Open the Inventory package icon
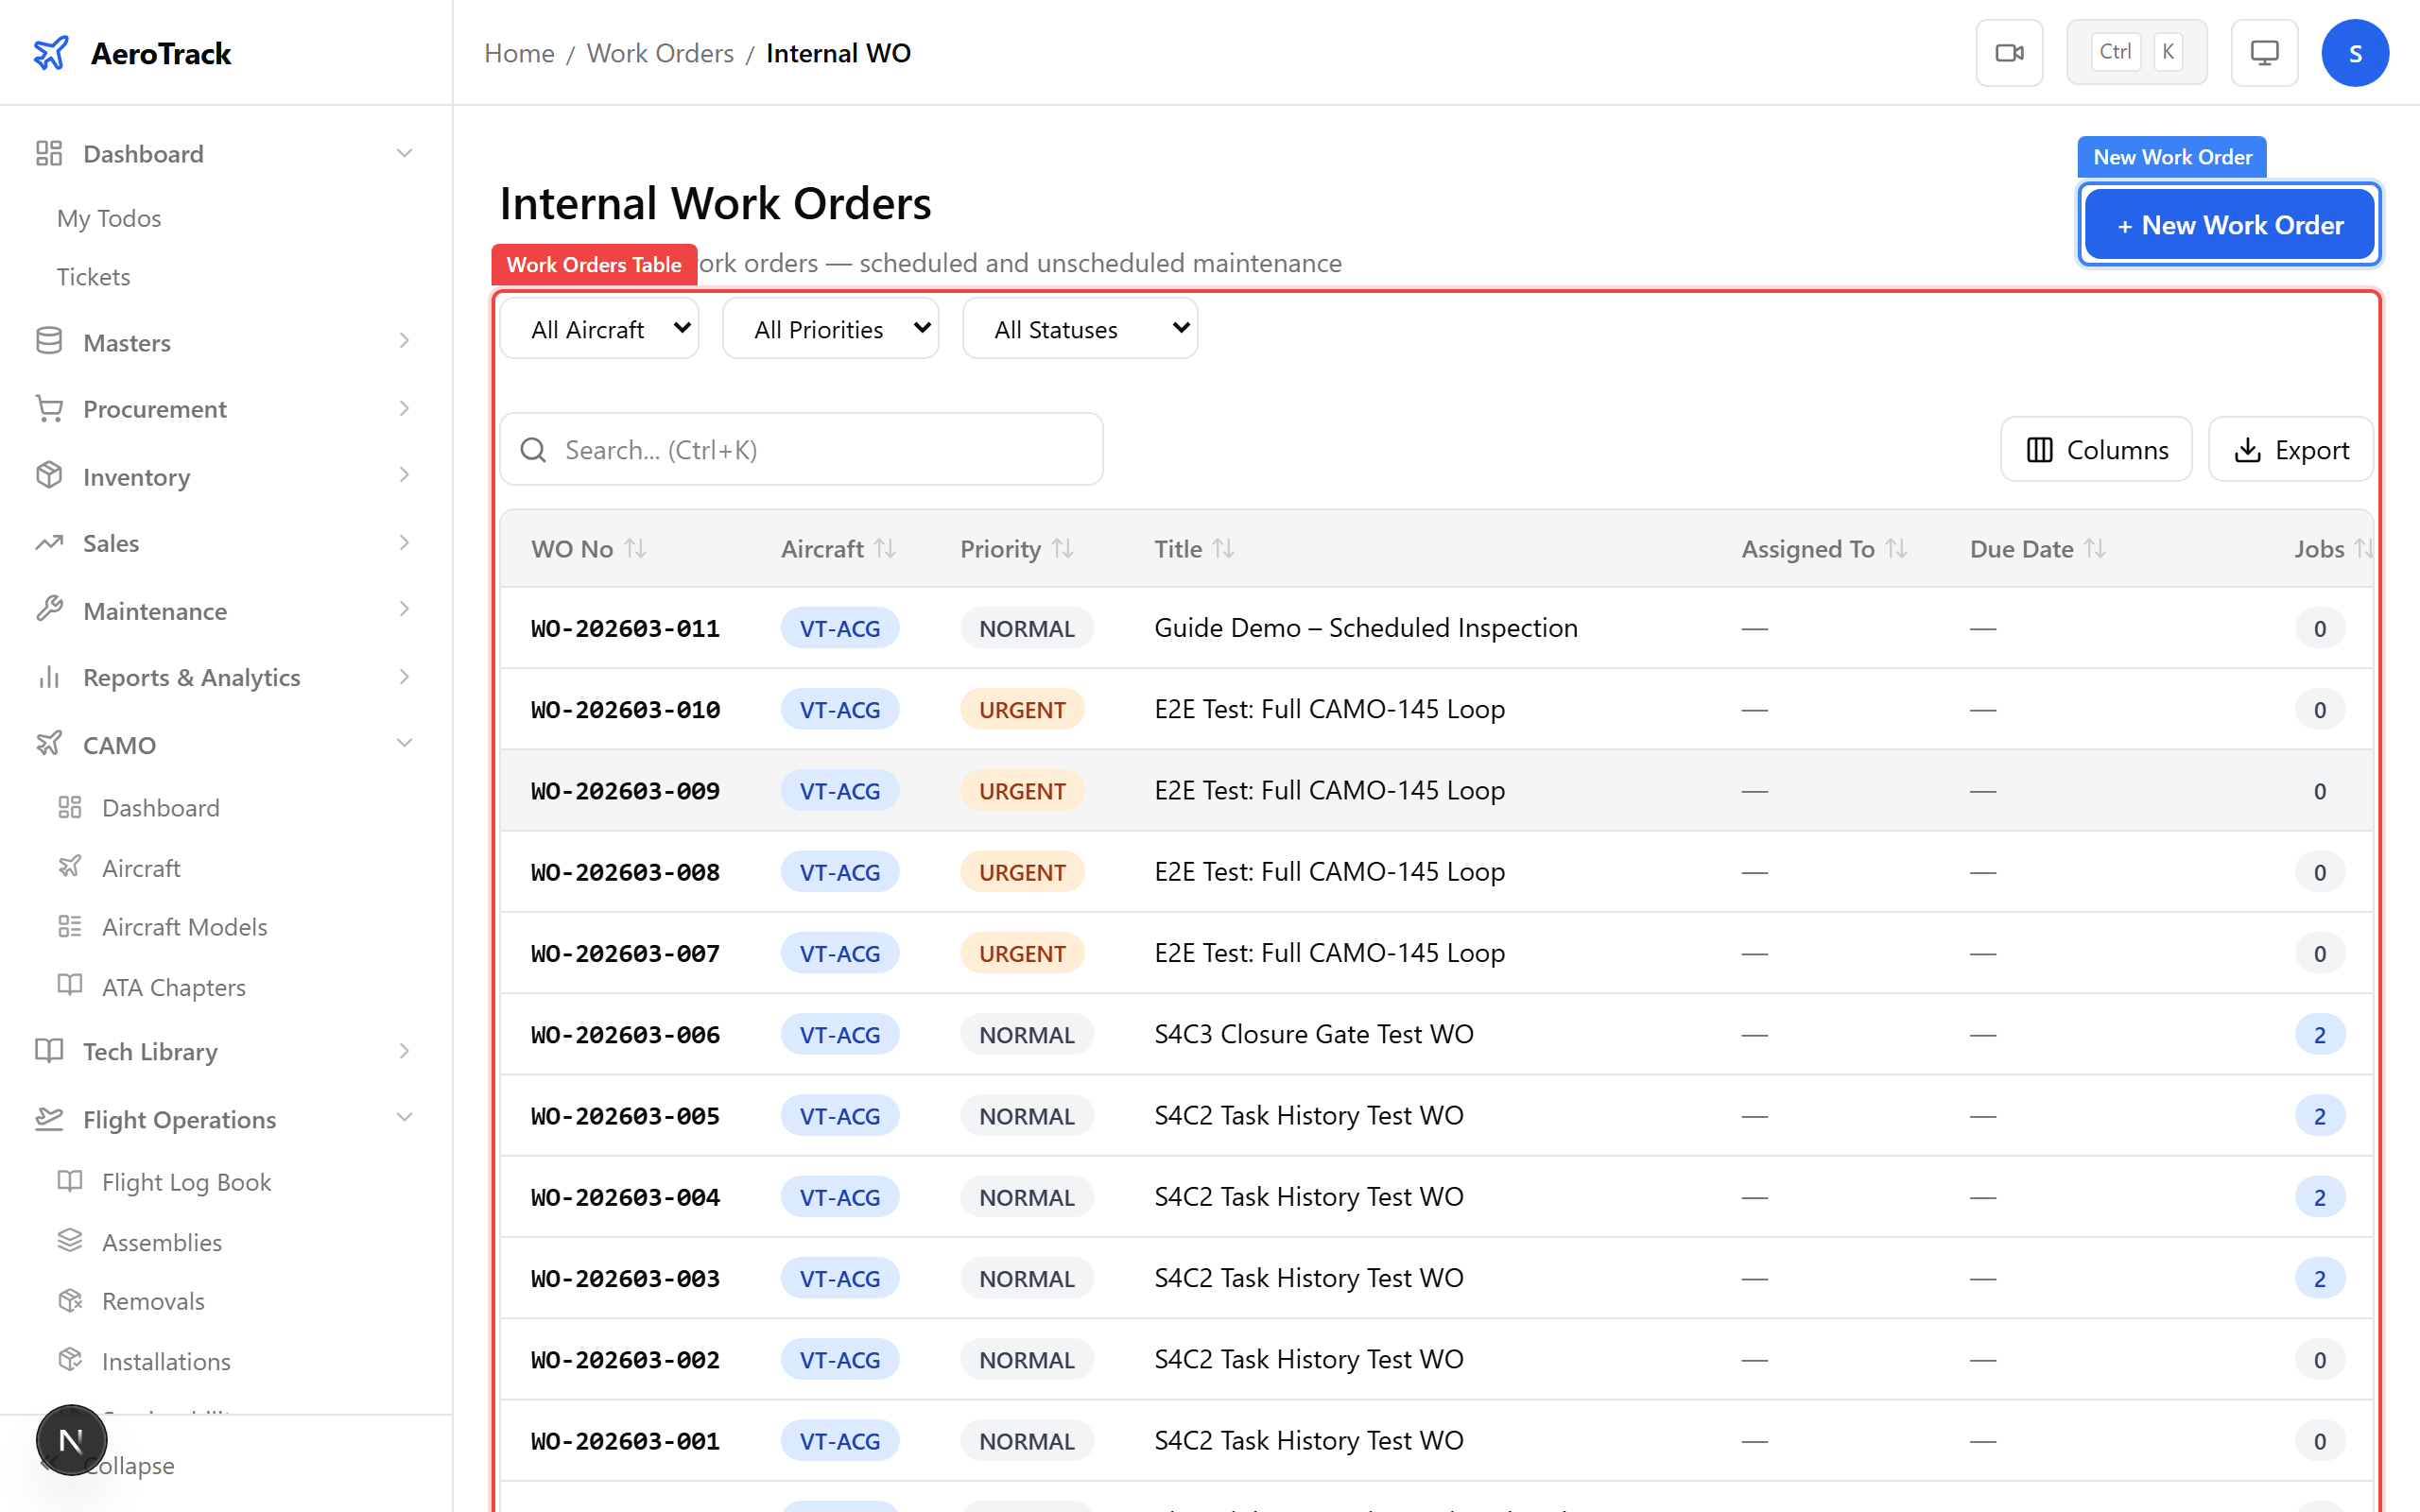 tap(50, 476)
